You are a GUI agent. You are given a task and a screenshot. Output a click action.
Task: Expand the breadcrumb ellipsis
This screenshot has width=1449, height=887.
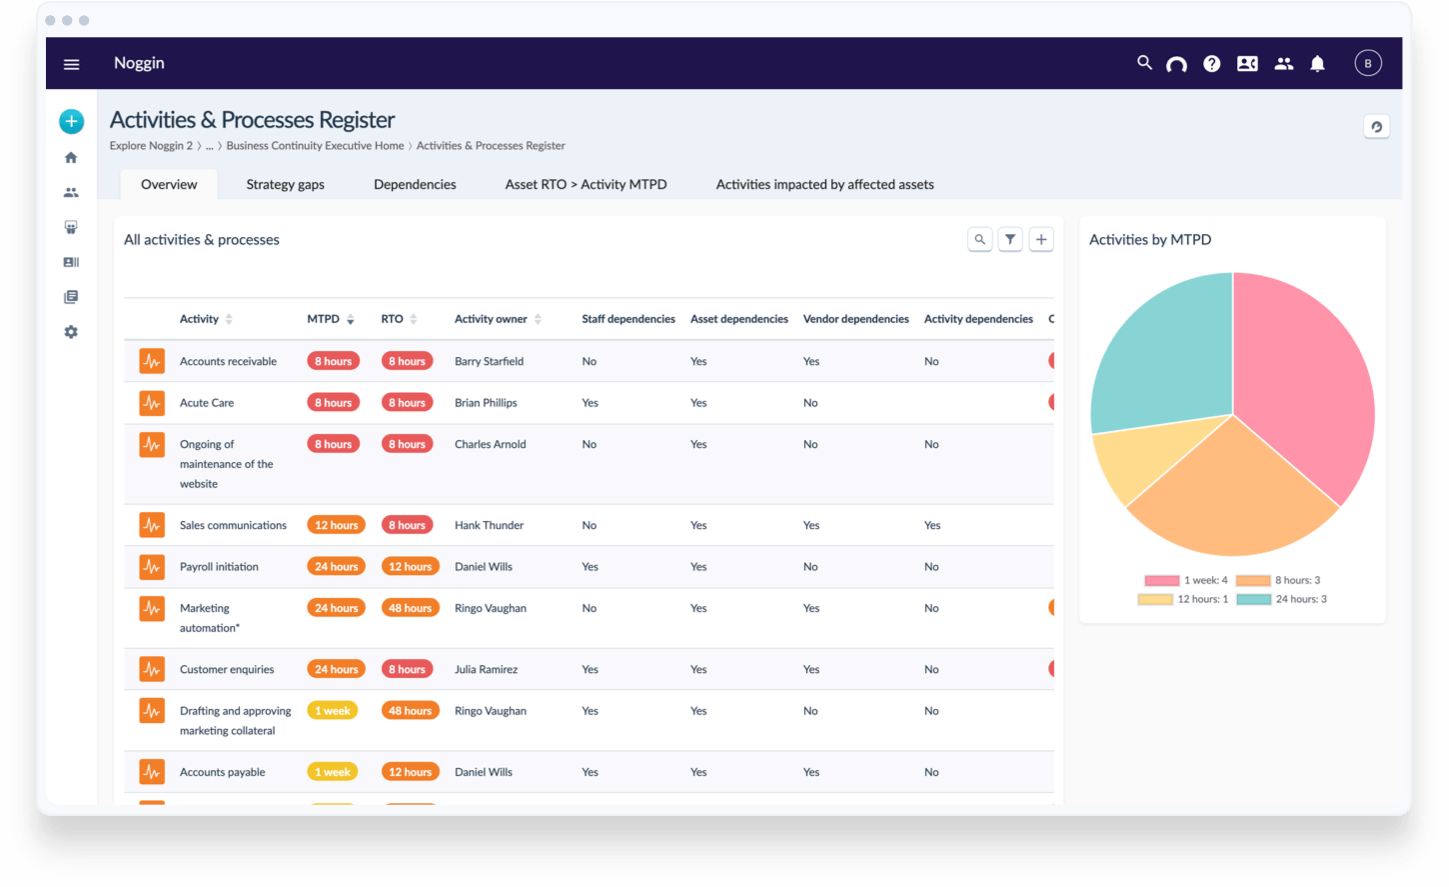209,146
